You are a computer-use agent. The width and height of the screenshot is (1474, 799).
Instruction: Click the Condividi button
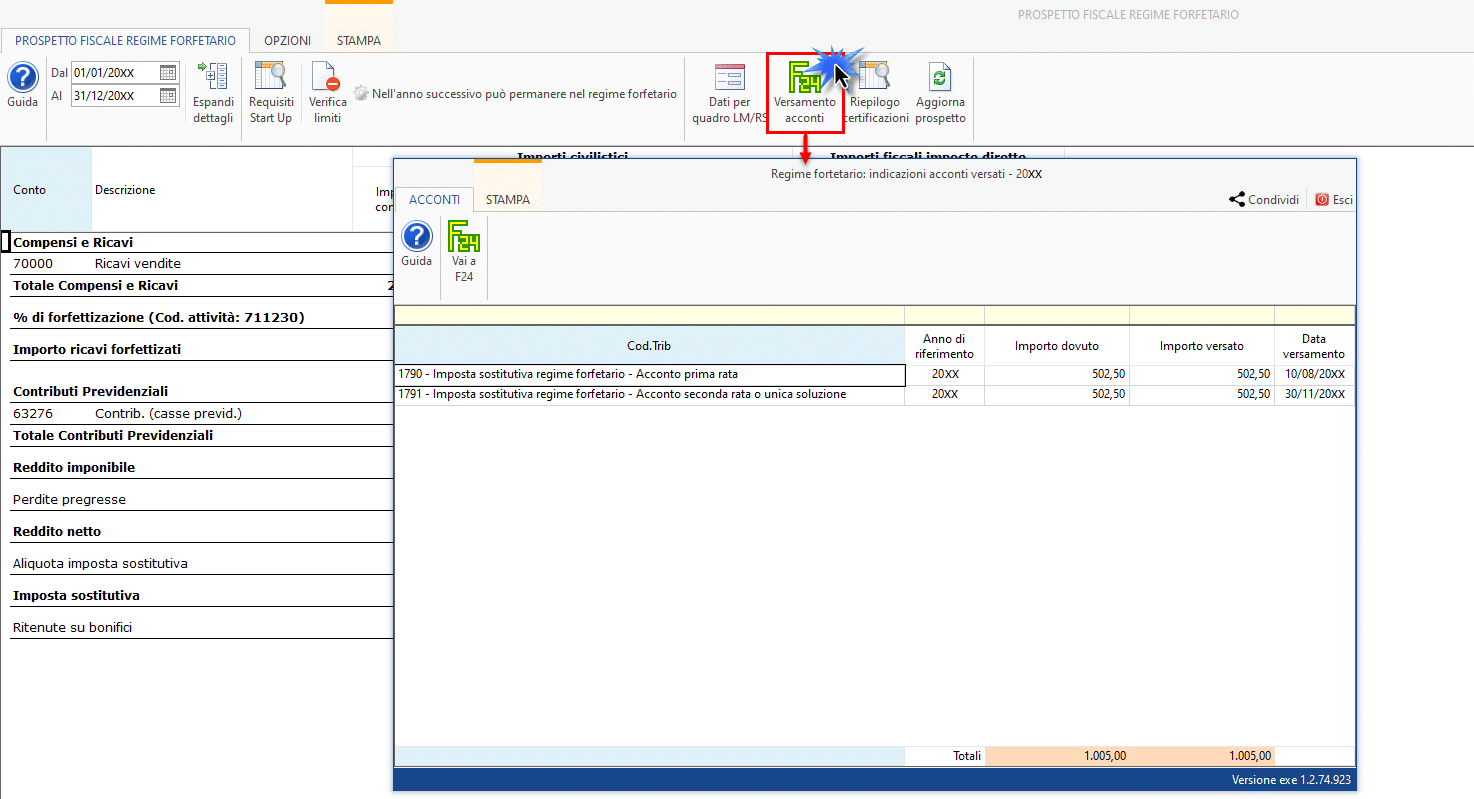pos(1264,199)
